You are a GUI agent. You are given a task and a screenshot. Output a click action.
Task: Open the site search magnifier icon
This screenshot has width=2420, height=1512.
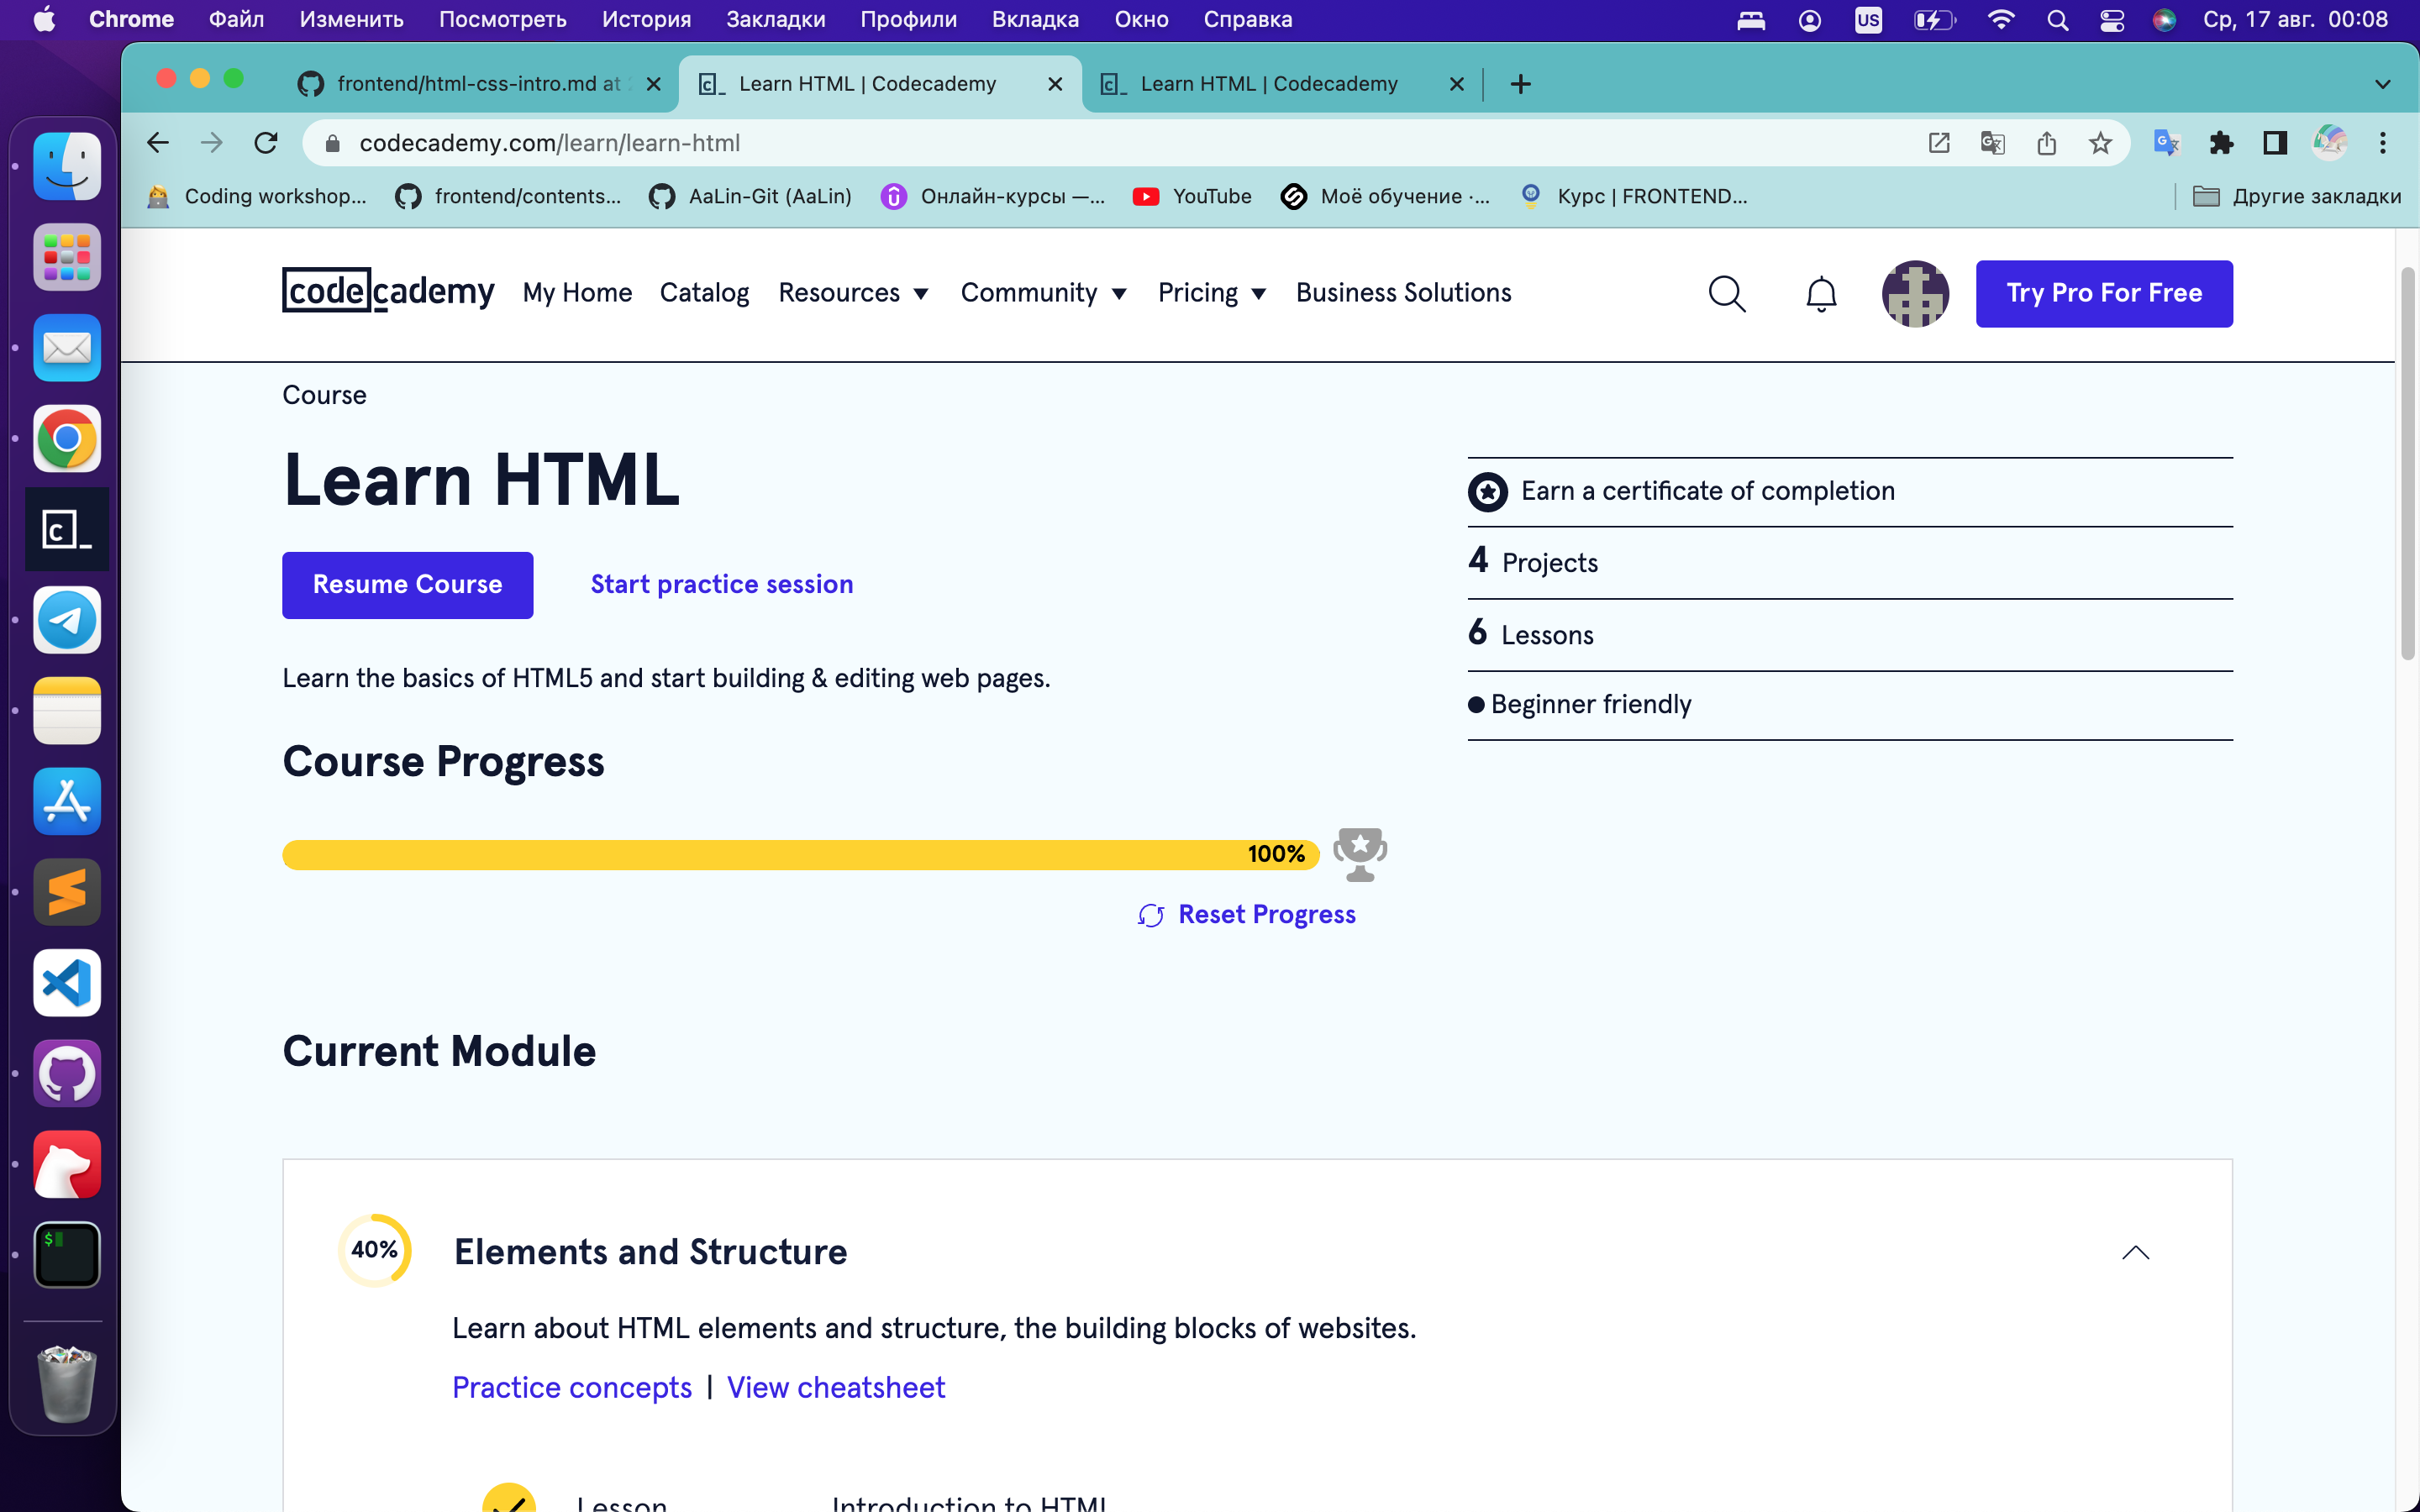(1727, 294)
